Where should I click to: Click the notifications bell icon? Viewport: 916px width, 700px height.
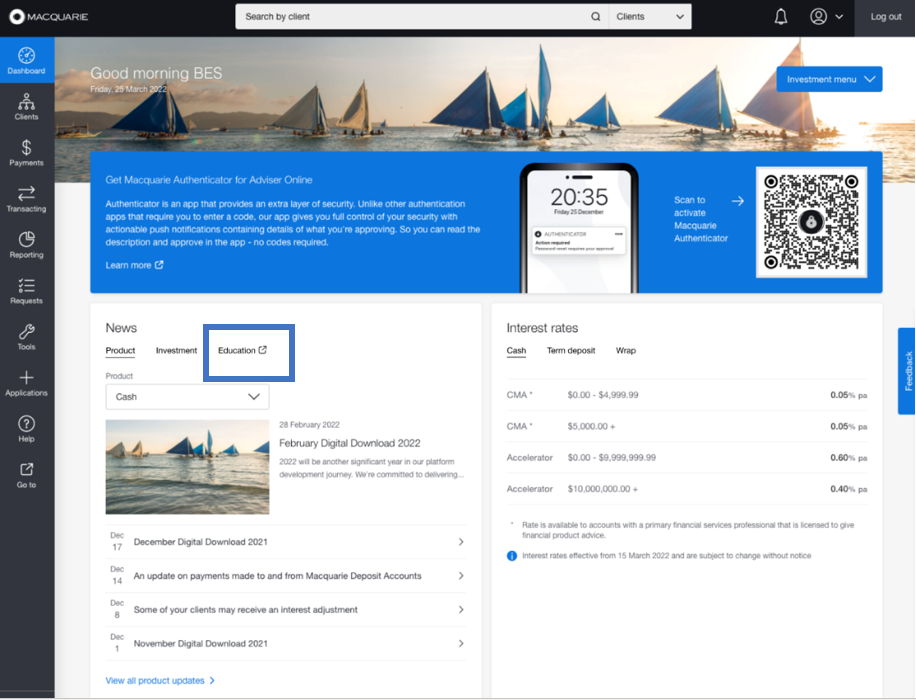pos(780,17)
